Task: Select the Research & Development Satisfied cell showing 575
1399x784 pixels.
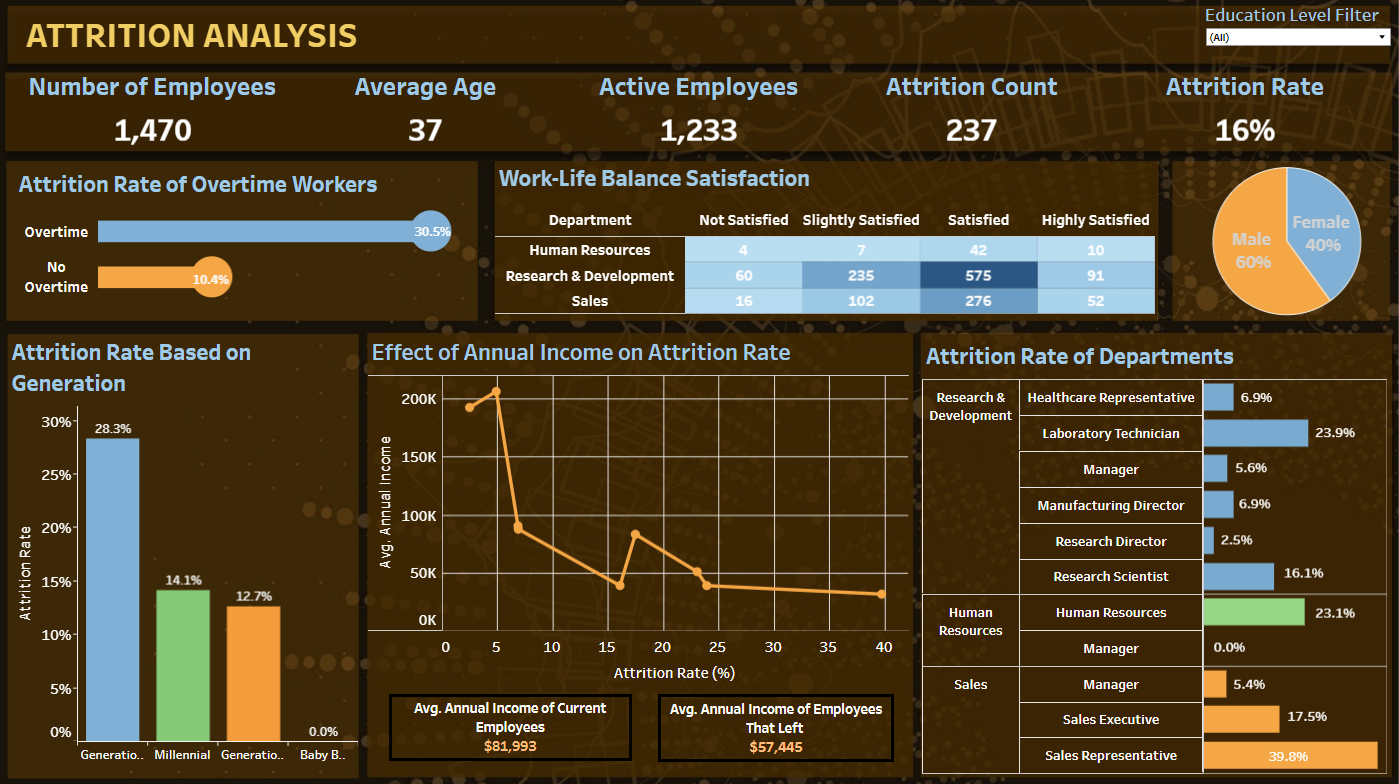Action: click(x=978, y=275)
